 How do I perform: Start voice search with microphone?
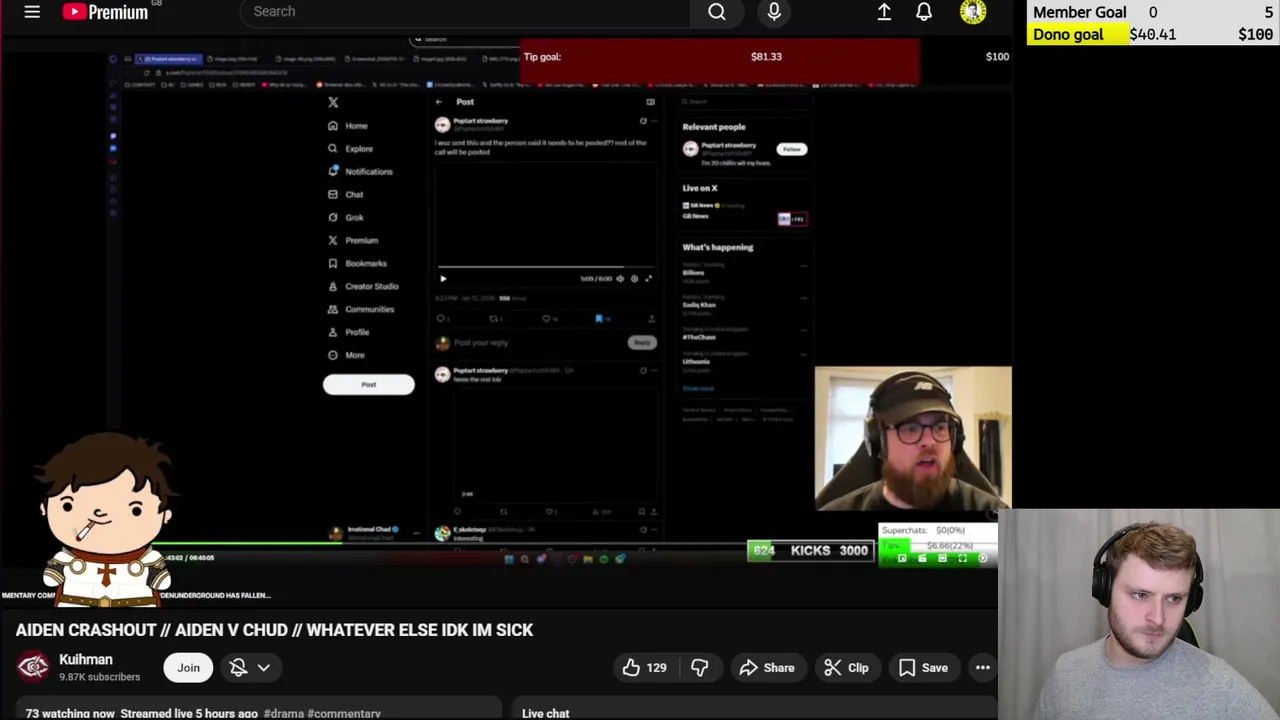(x=774, y=12)
